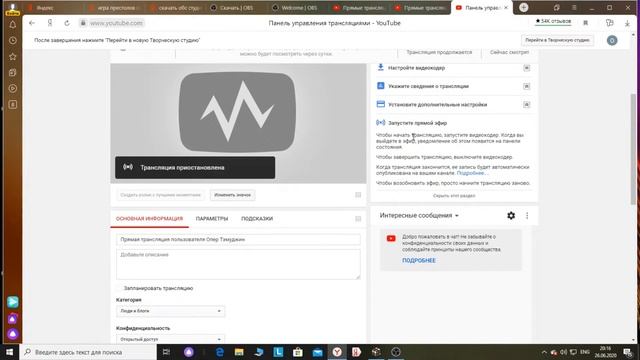Expand the 'Интересные сообщения' chat dropdown
This screenshot has width=640, height=360.
pos(419,216)
